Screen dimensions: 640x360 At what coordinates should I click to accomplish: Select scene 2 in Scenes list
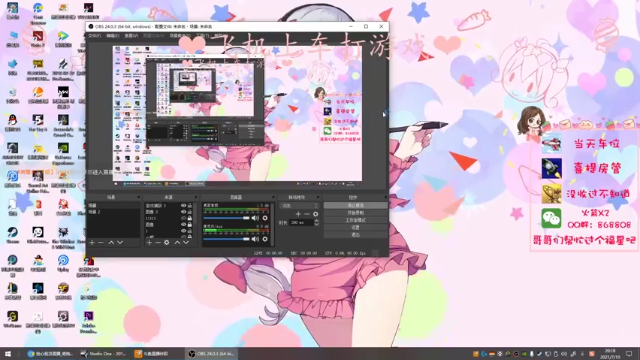coord(113,212)
